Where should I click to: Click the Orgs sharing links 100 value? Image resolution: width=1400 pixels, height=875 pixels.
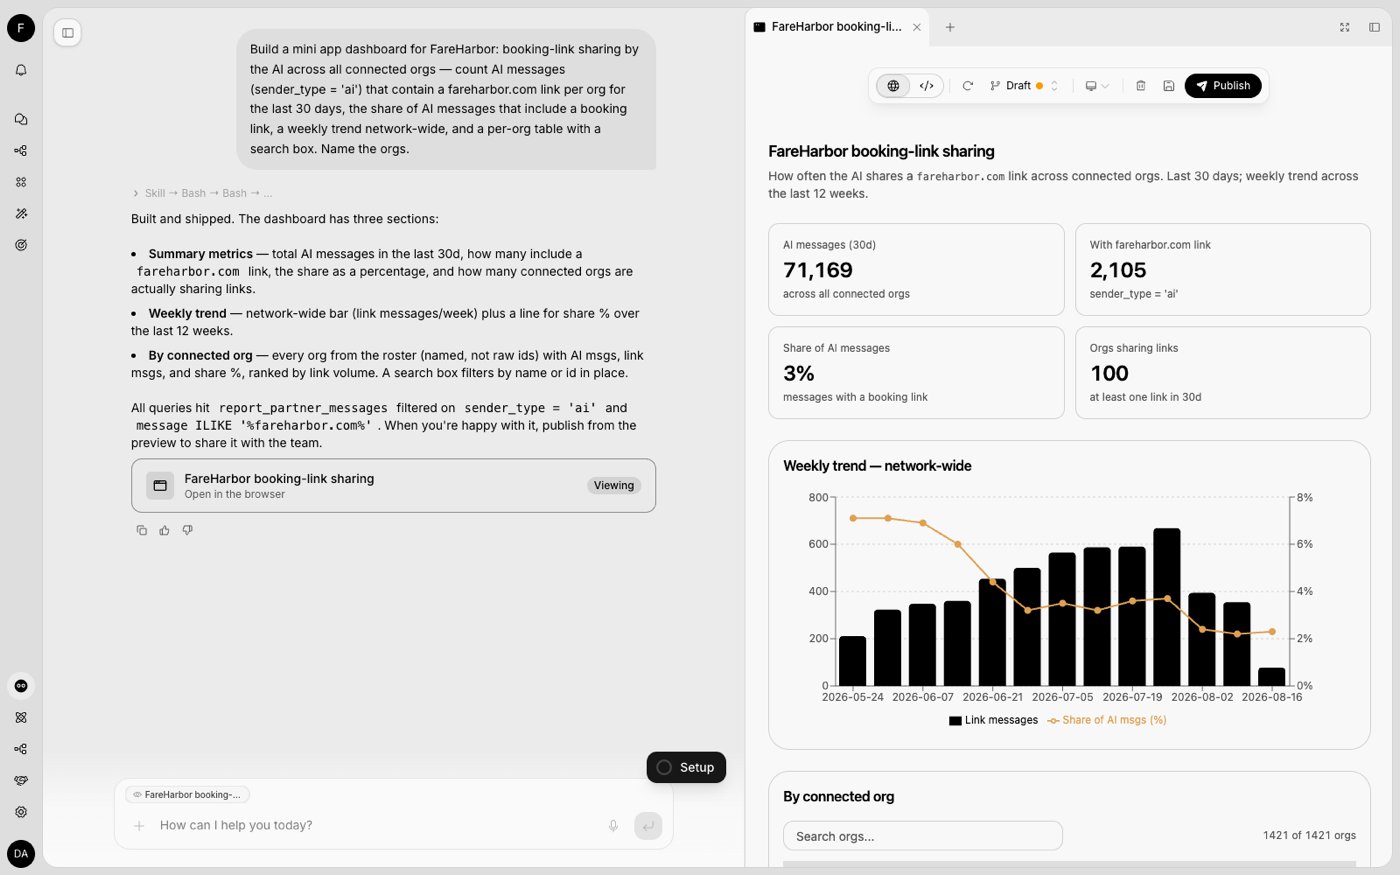[1109, 373]
